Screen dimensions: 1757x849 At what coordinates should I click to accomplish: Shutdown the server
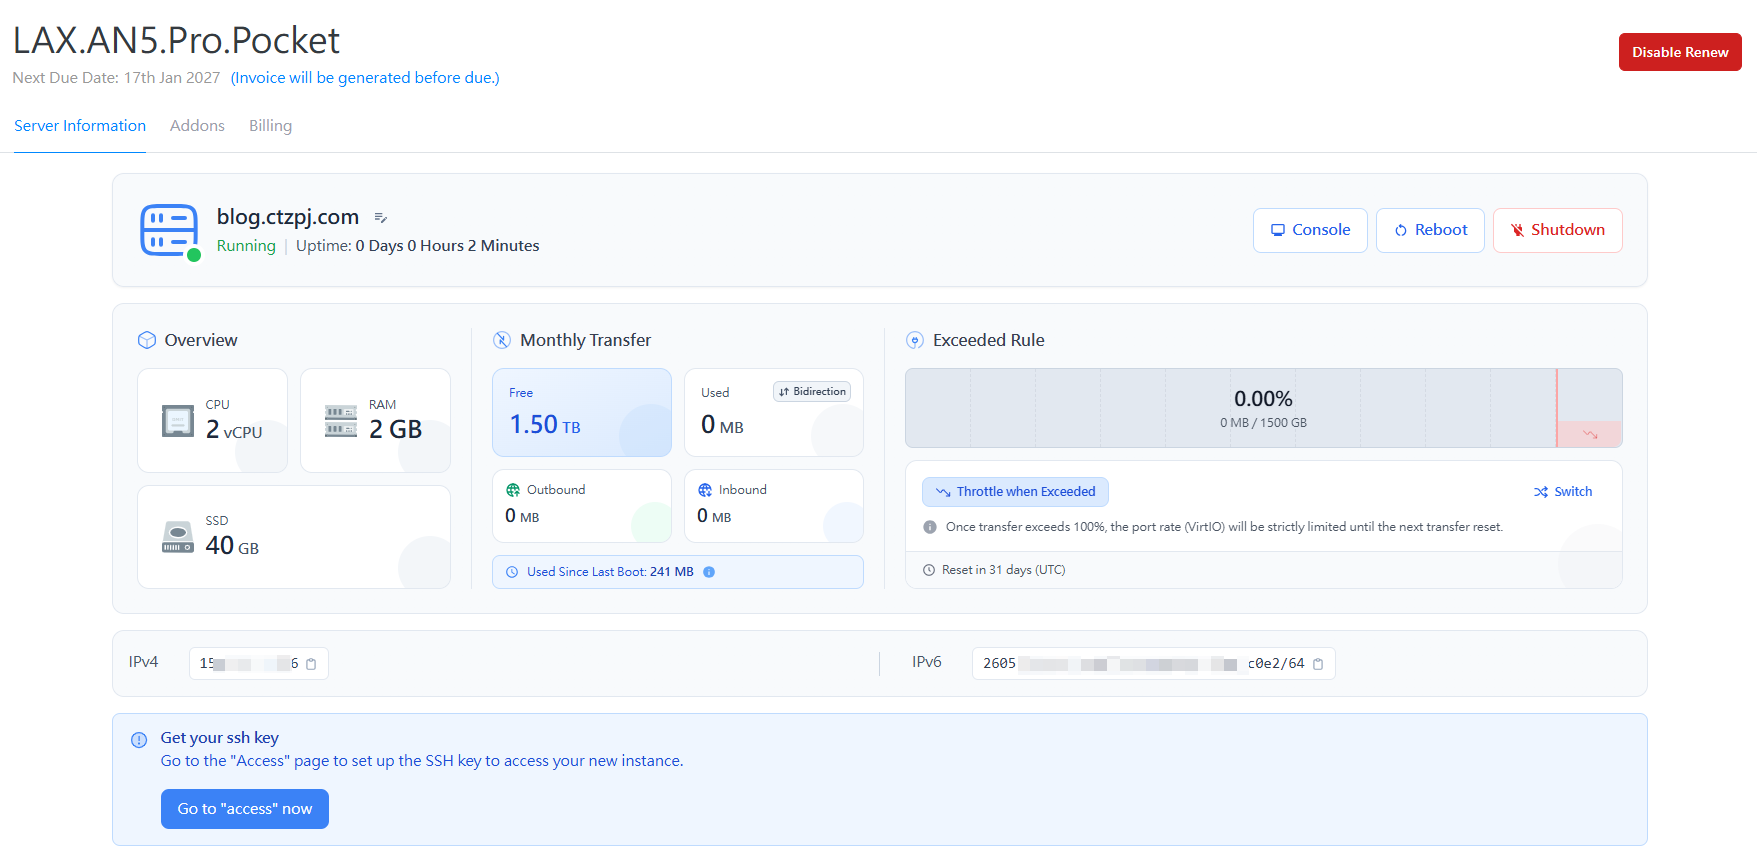[1557, 230]
